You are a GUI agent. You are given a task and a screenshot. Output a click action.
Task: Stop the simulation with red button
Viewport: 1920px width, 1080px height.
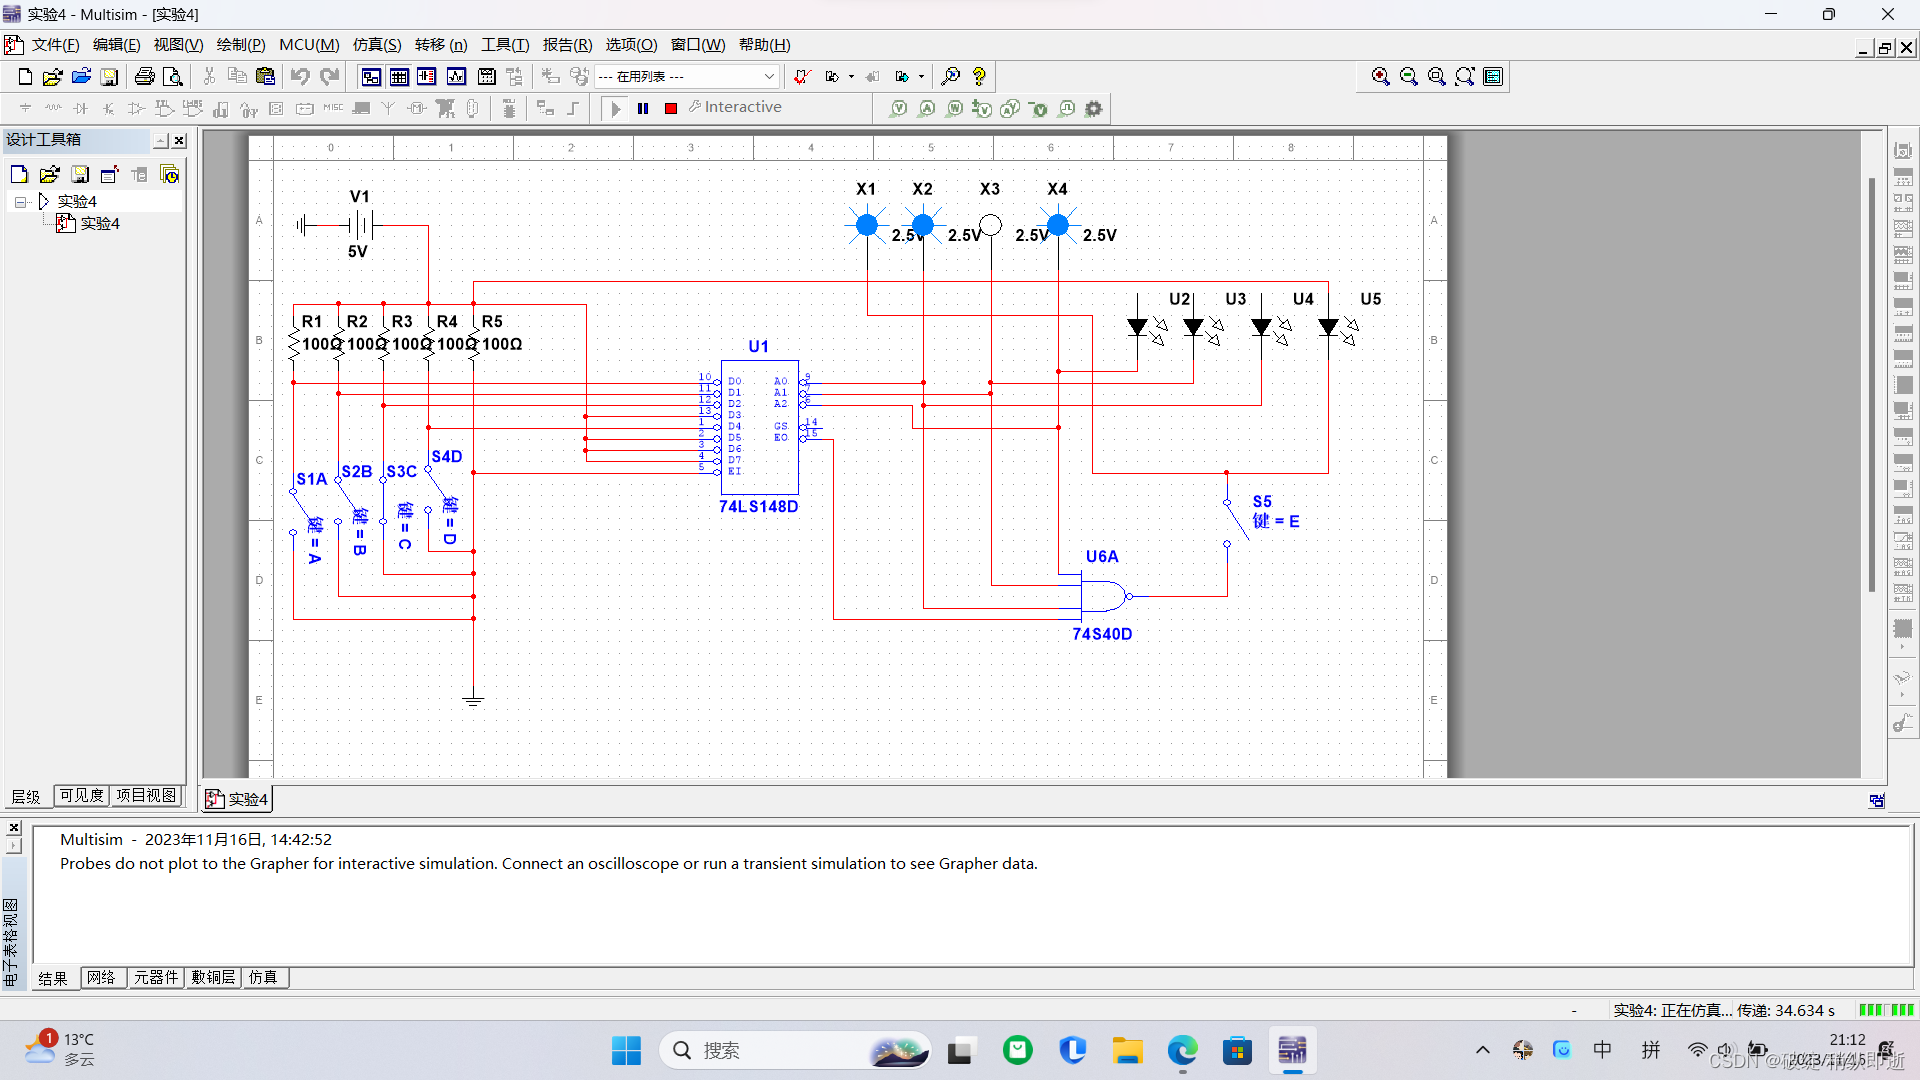point(671,108)
